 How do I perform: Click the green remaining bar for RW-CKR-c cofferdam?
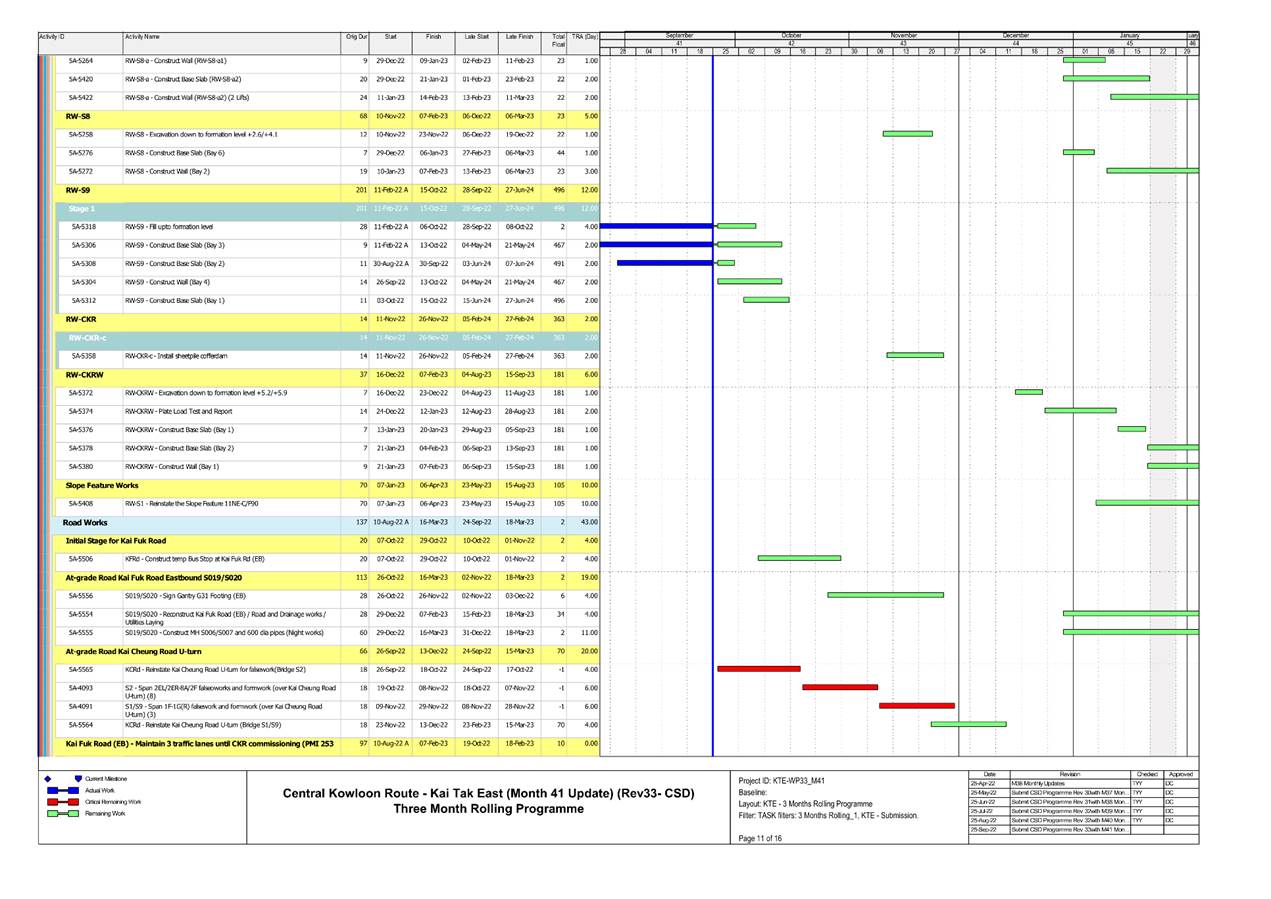click(917, 354)
